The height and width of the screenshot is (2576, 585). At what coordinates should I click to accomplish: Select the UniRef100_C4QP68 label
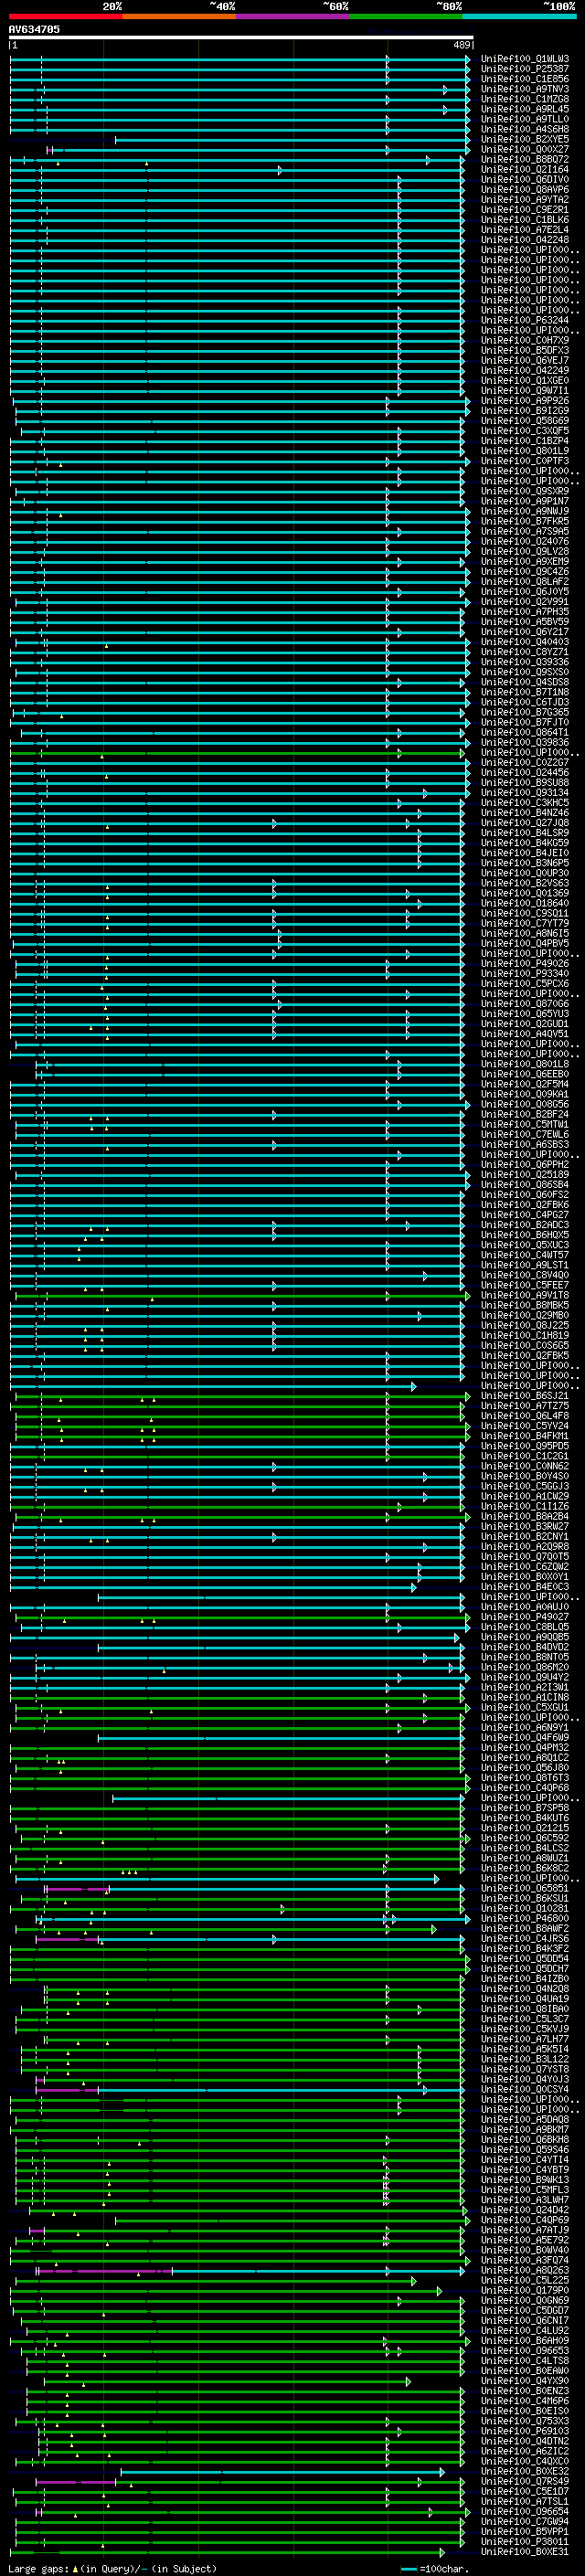click(525, 1788)
